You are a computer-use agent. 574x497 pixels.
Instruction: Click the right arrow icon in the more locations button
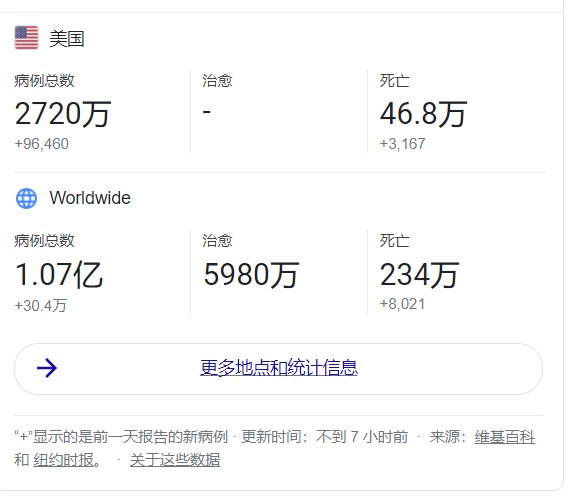(x=47, y=368)
